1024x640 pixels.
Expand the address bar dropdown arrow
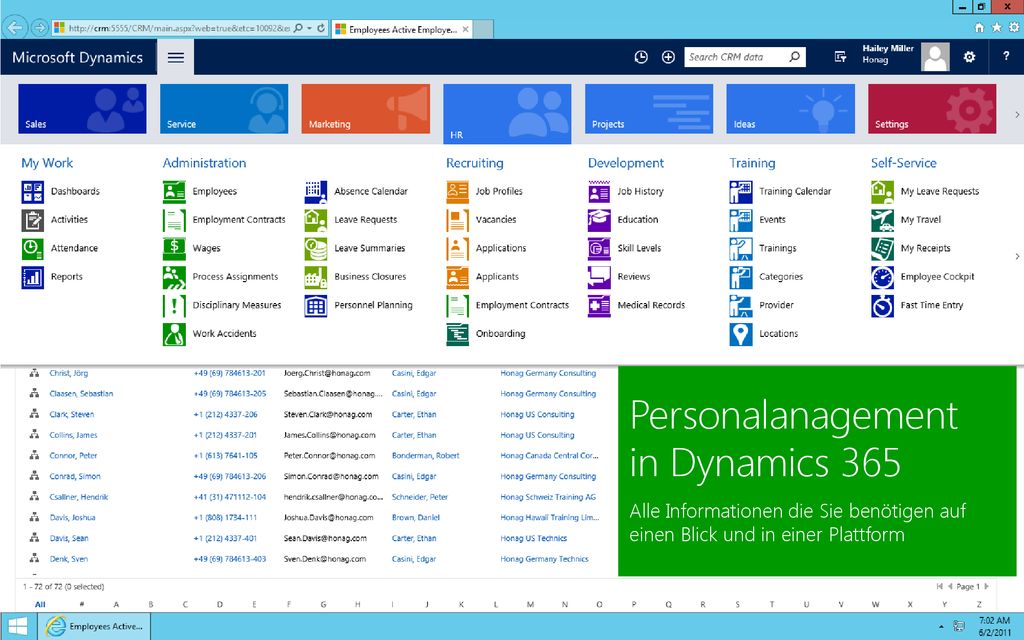pyautogui.click(x=310, y=29)
